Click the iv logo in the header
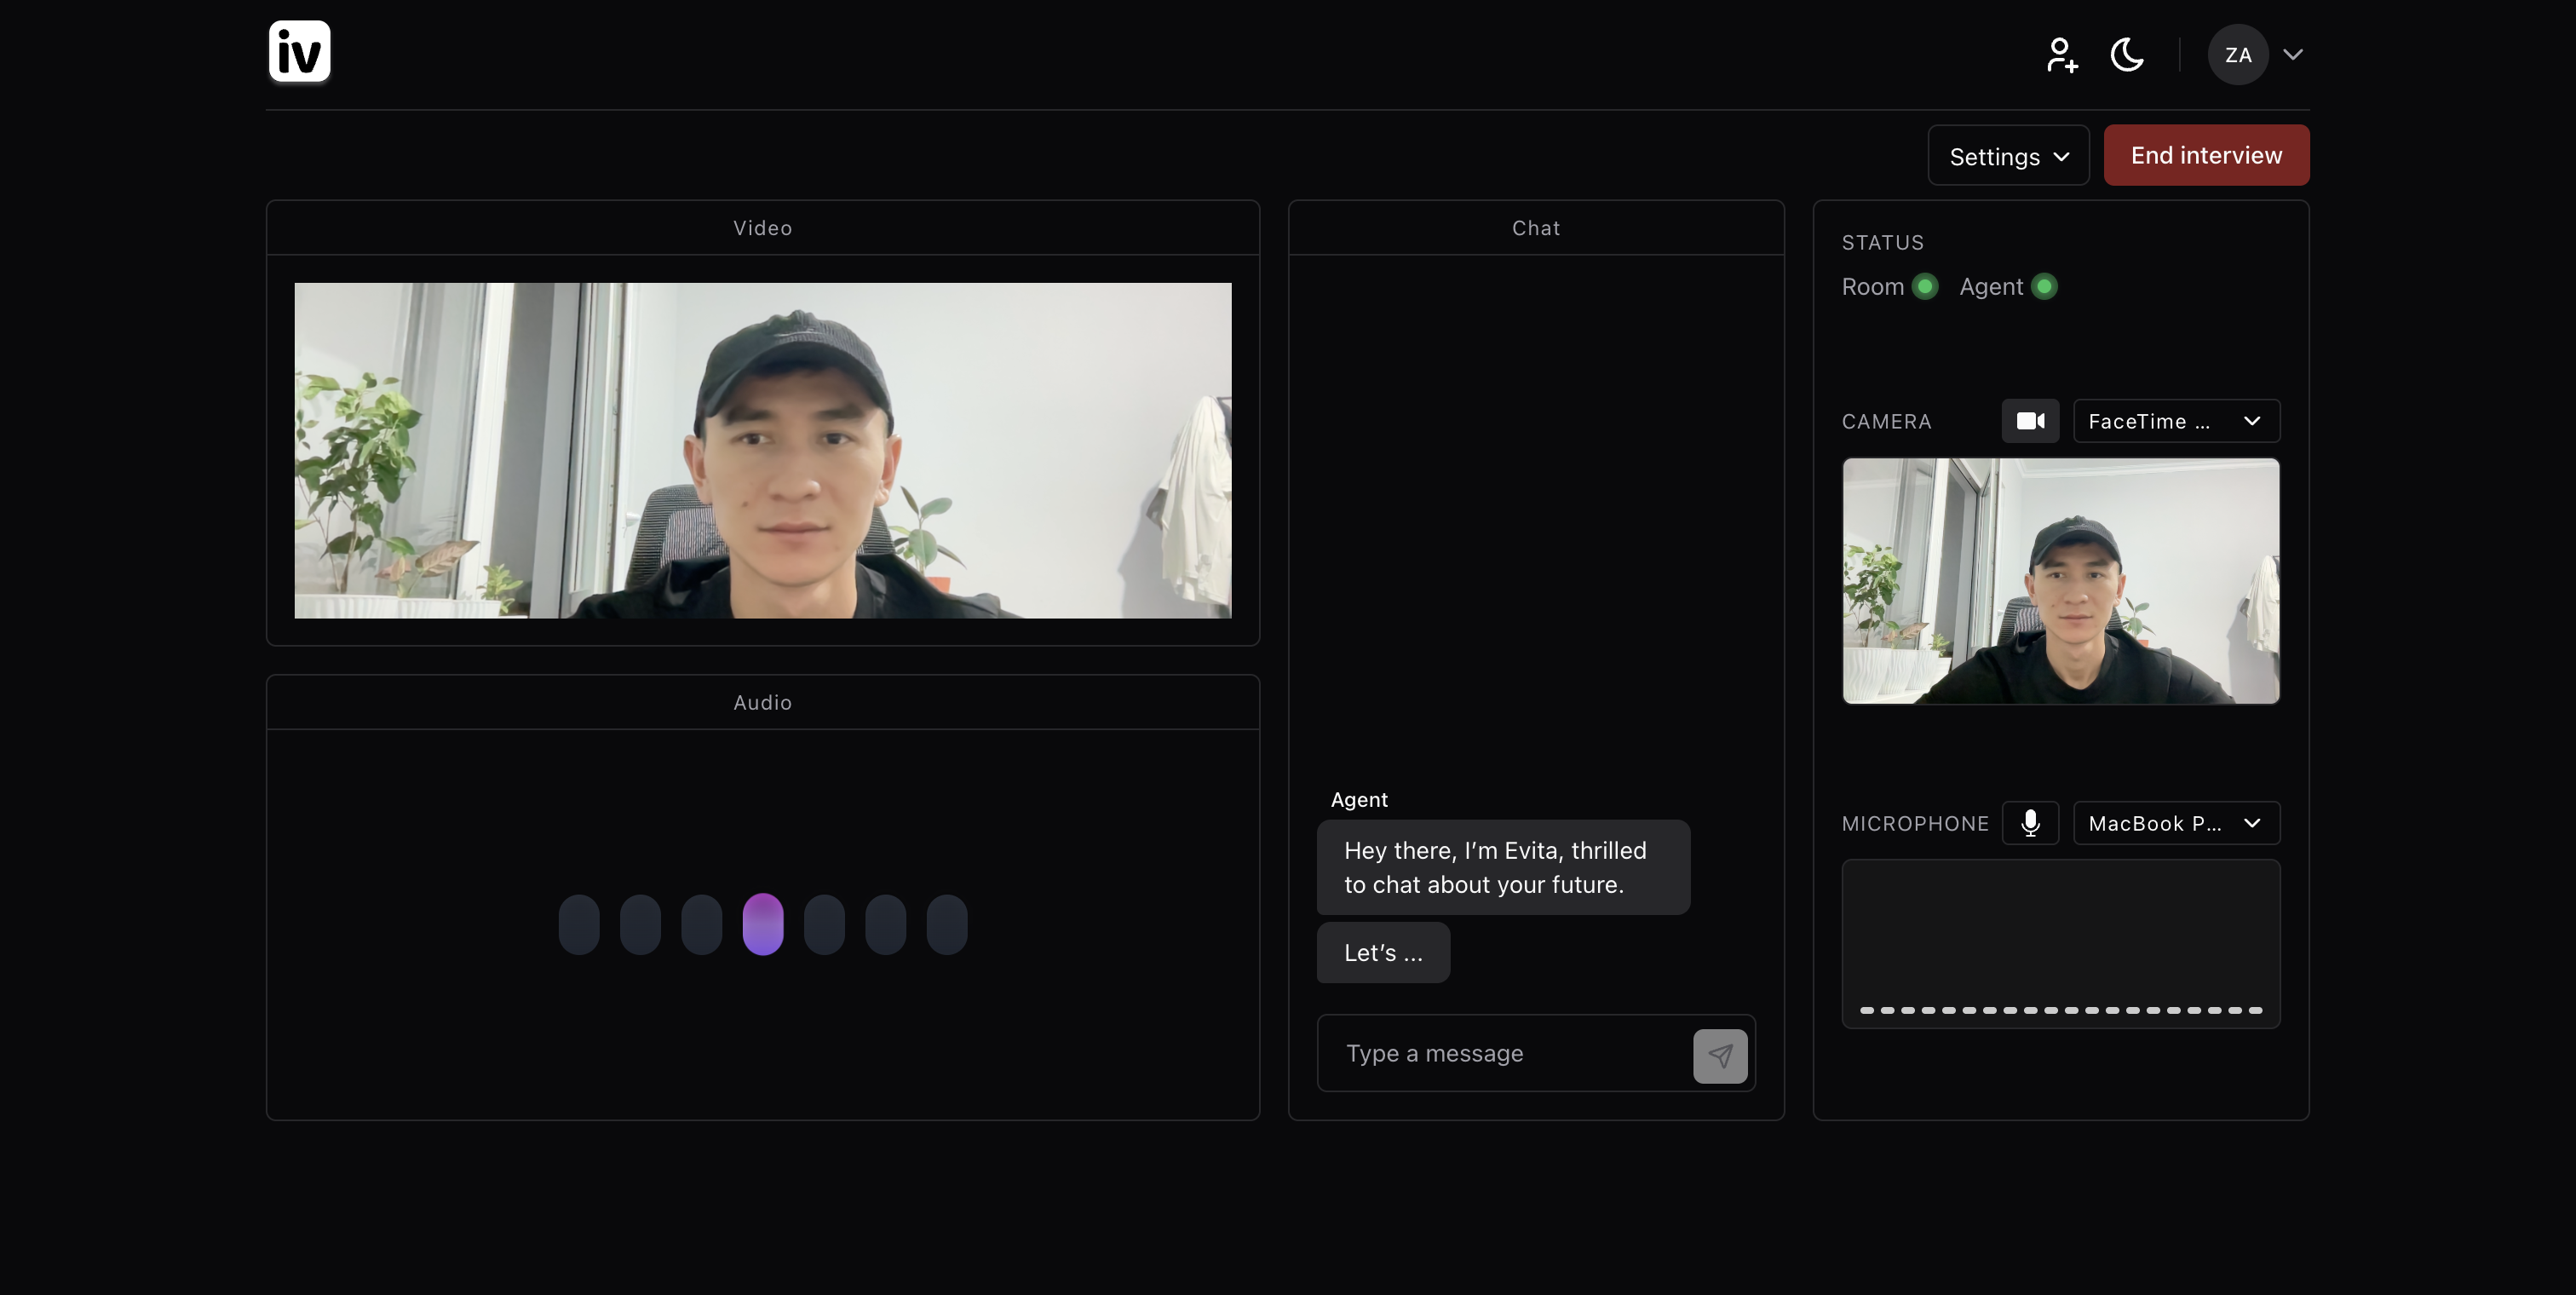 point(299,51)
